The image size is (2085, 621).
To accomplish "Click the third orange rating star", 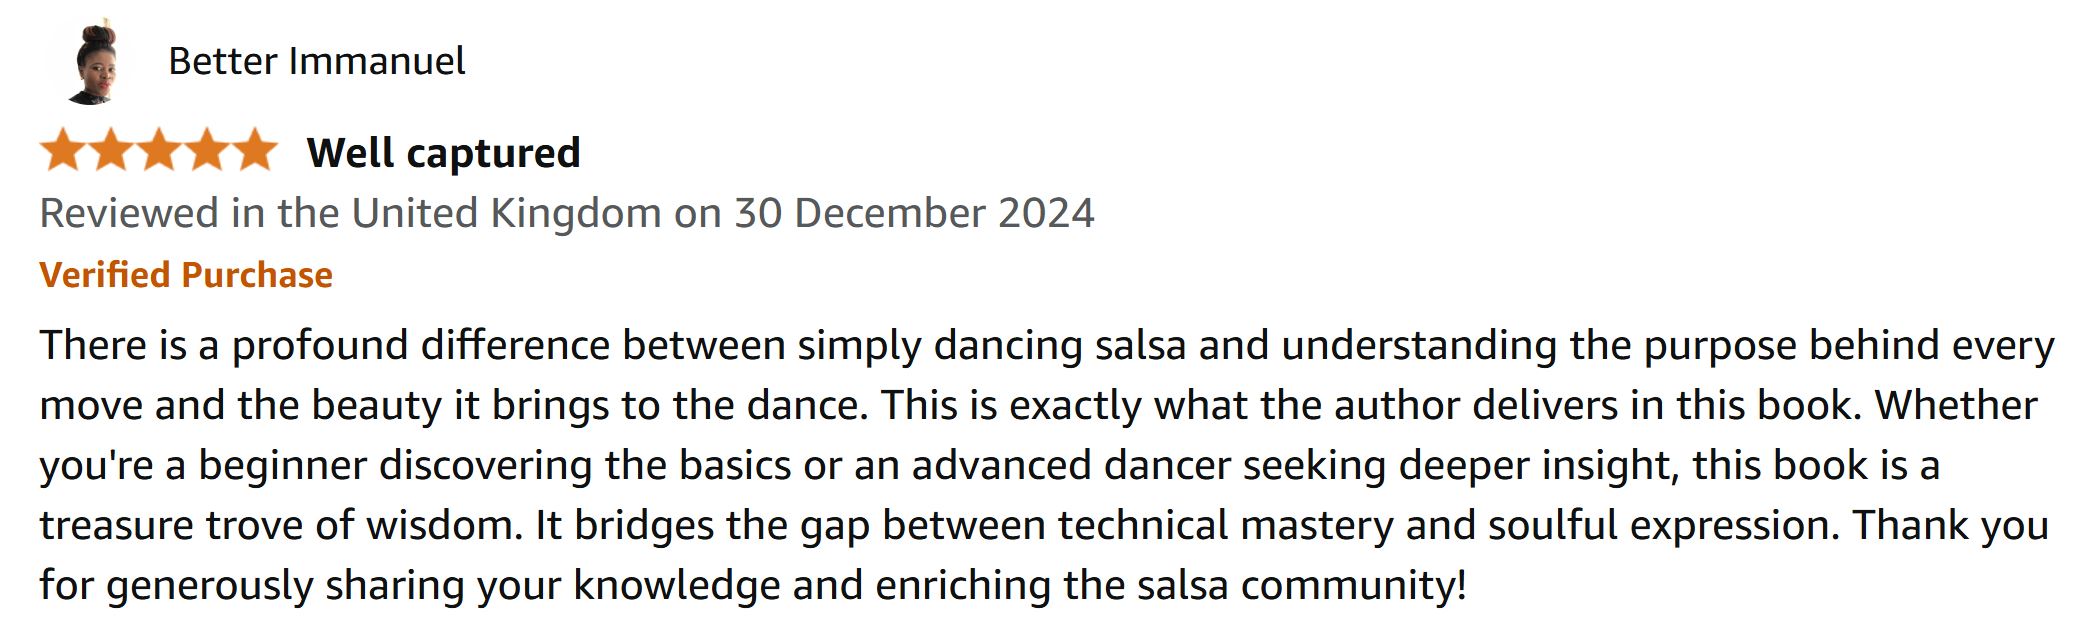I will (x=160, y=150).
